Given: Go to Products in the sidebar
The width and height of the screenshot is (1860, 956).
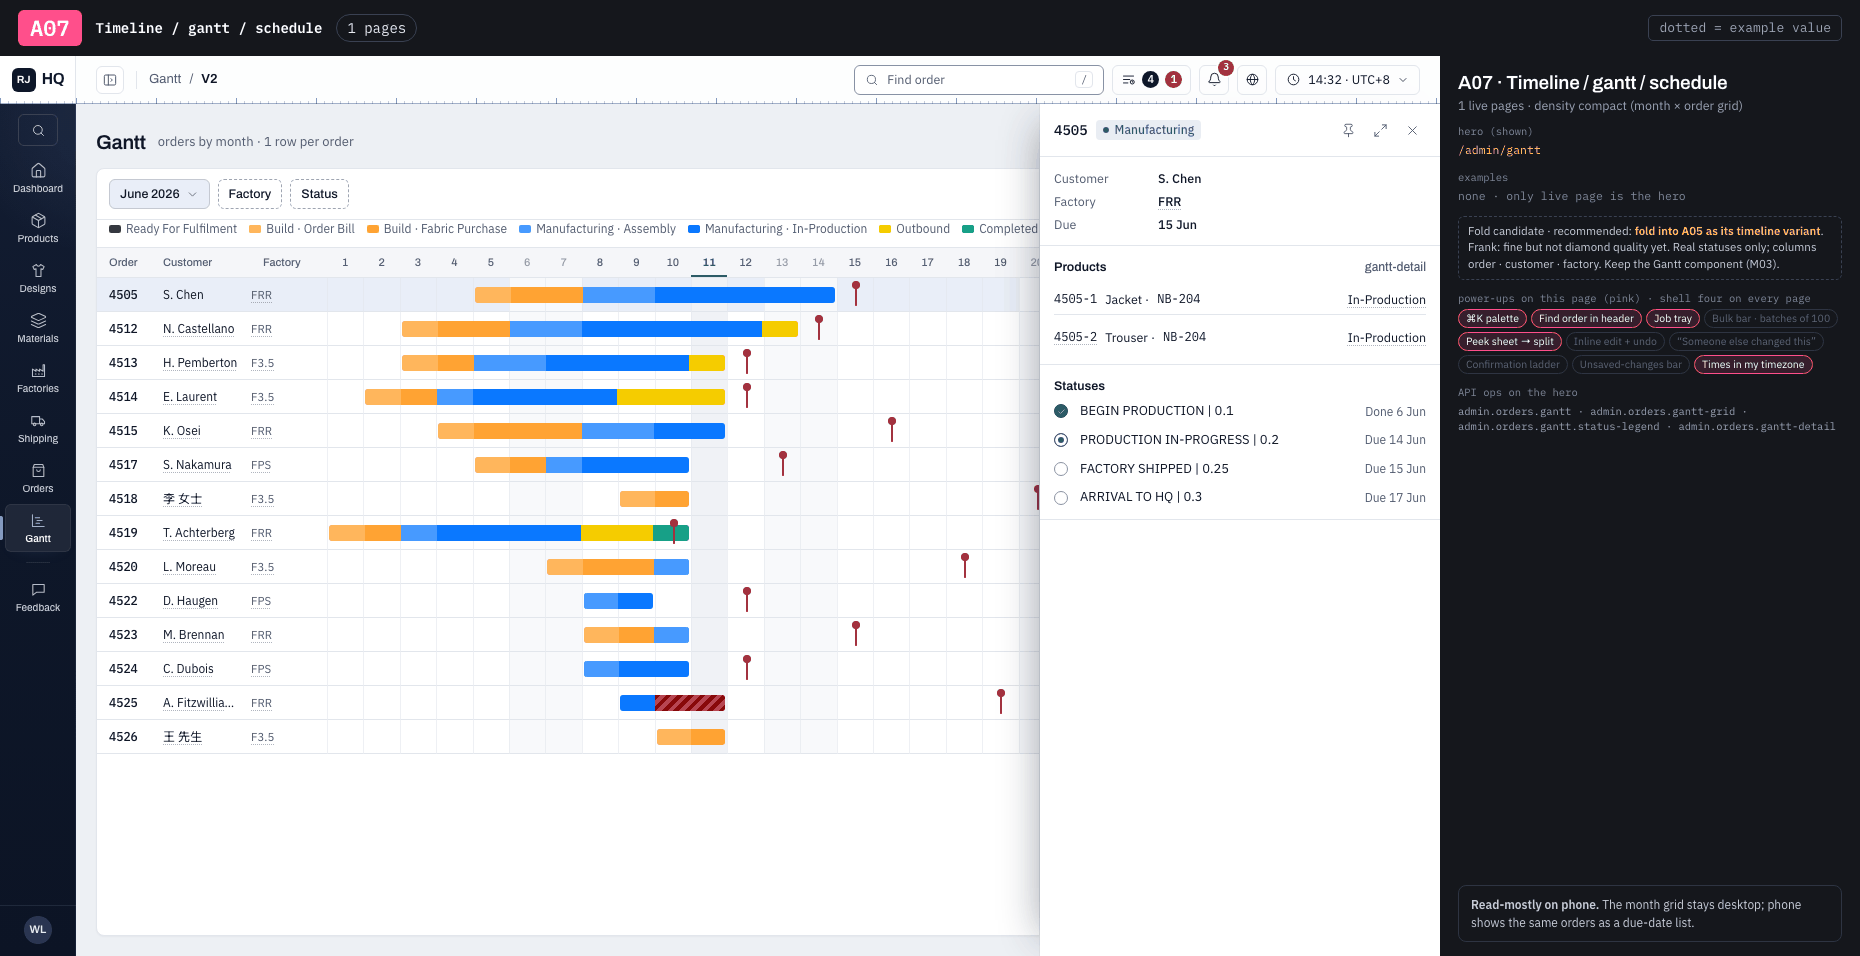Looking at the screenshot, I should (38, 228).
